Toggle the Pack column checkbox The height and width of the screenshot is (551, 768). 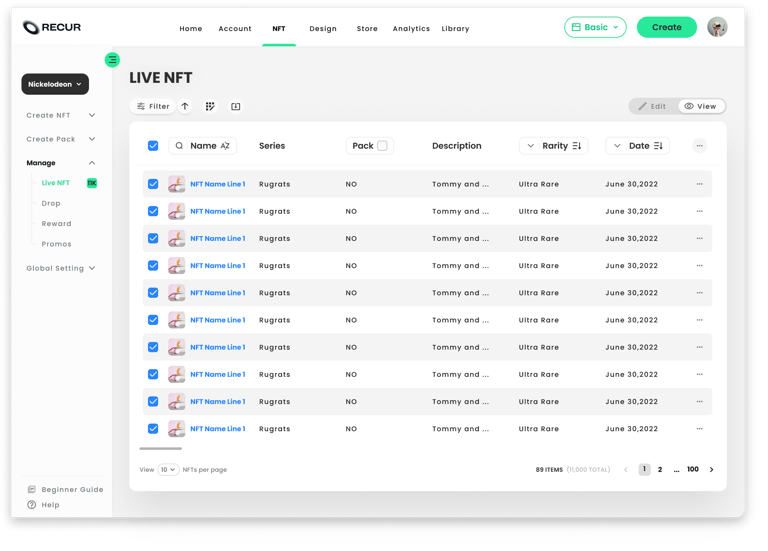pos(383,145)
